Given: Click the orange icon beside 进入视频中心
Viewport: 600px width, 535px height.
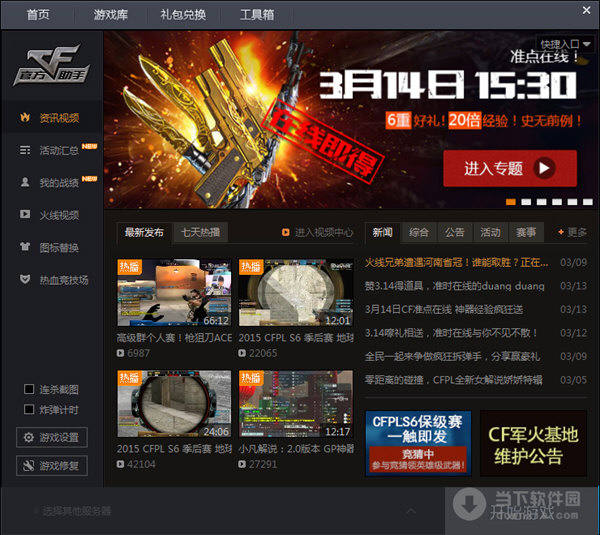Looking at the screenshot, I should pyautogui.click(x=285, y=232).
